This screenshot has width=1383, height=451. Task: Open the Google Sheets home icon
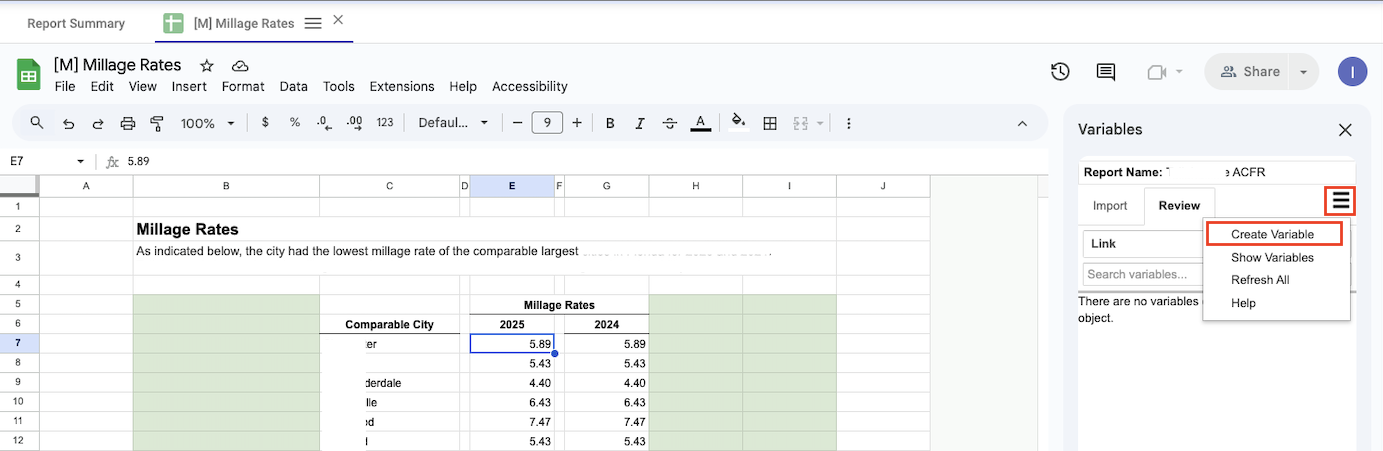coord(28,73)
